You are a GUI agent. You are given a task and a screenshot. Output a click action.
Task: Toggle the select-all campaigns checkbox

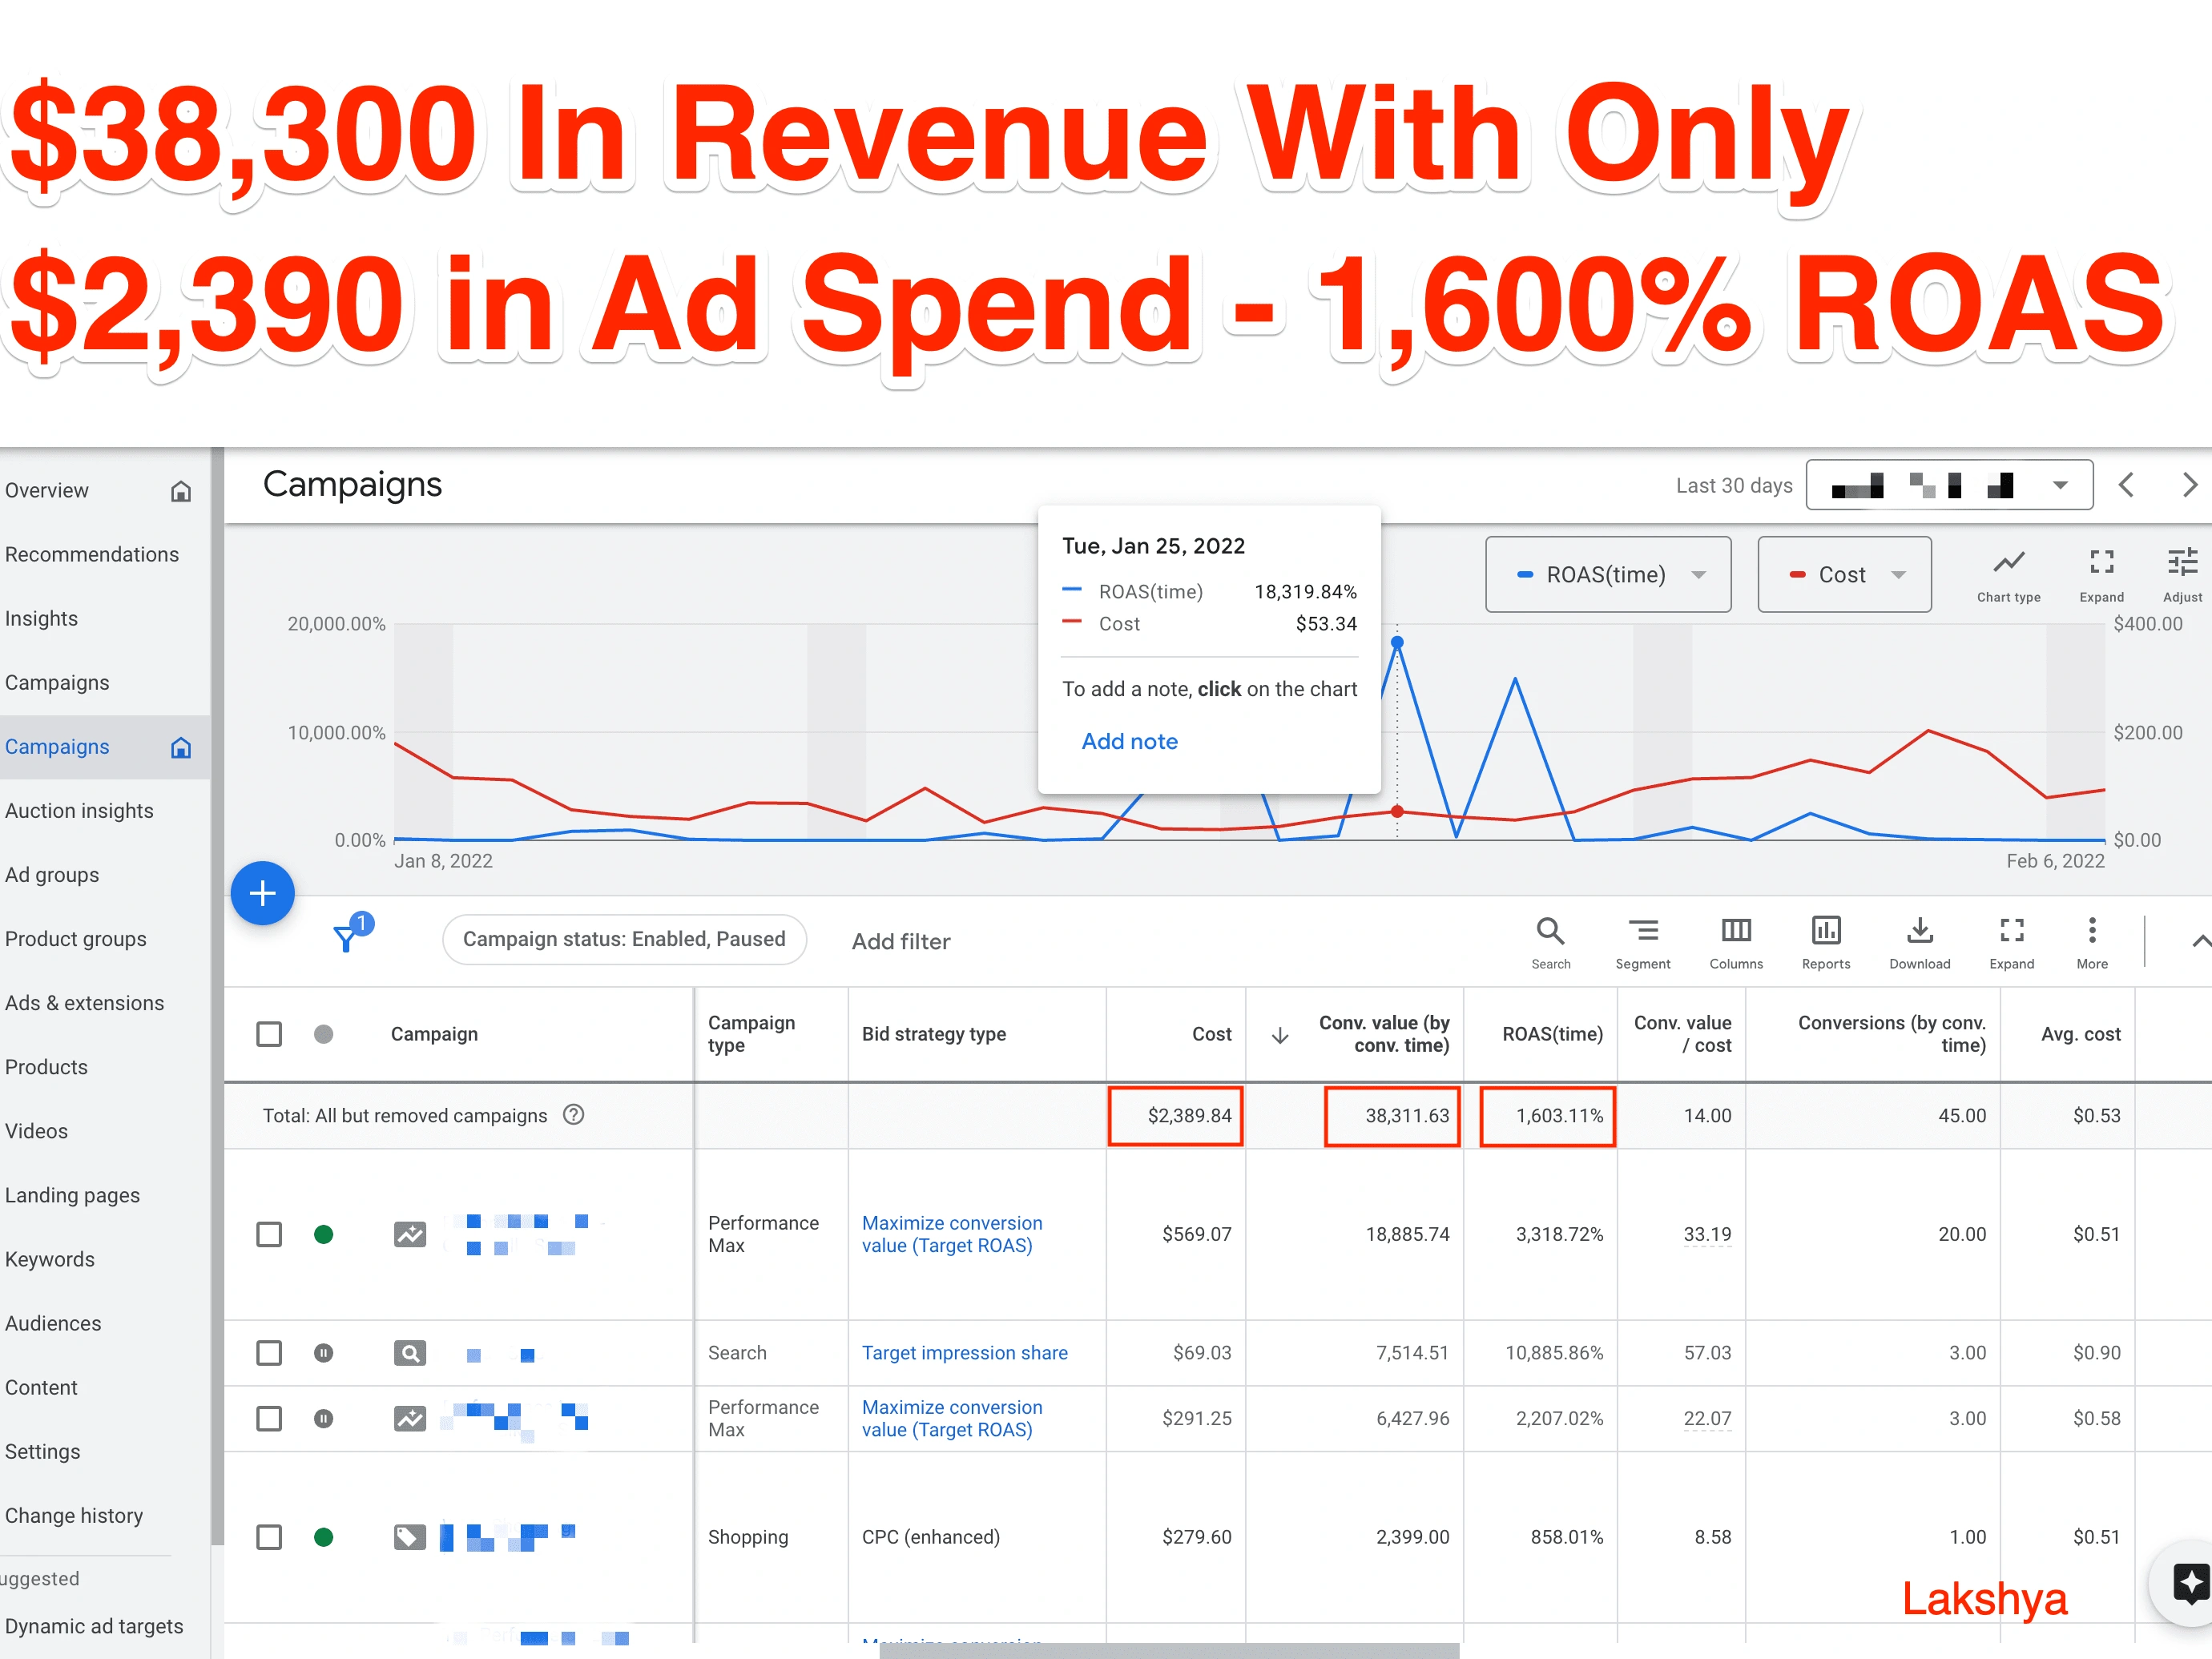(269, 1034)
